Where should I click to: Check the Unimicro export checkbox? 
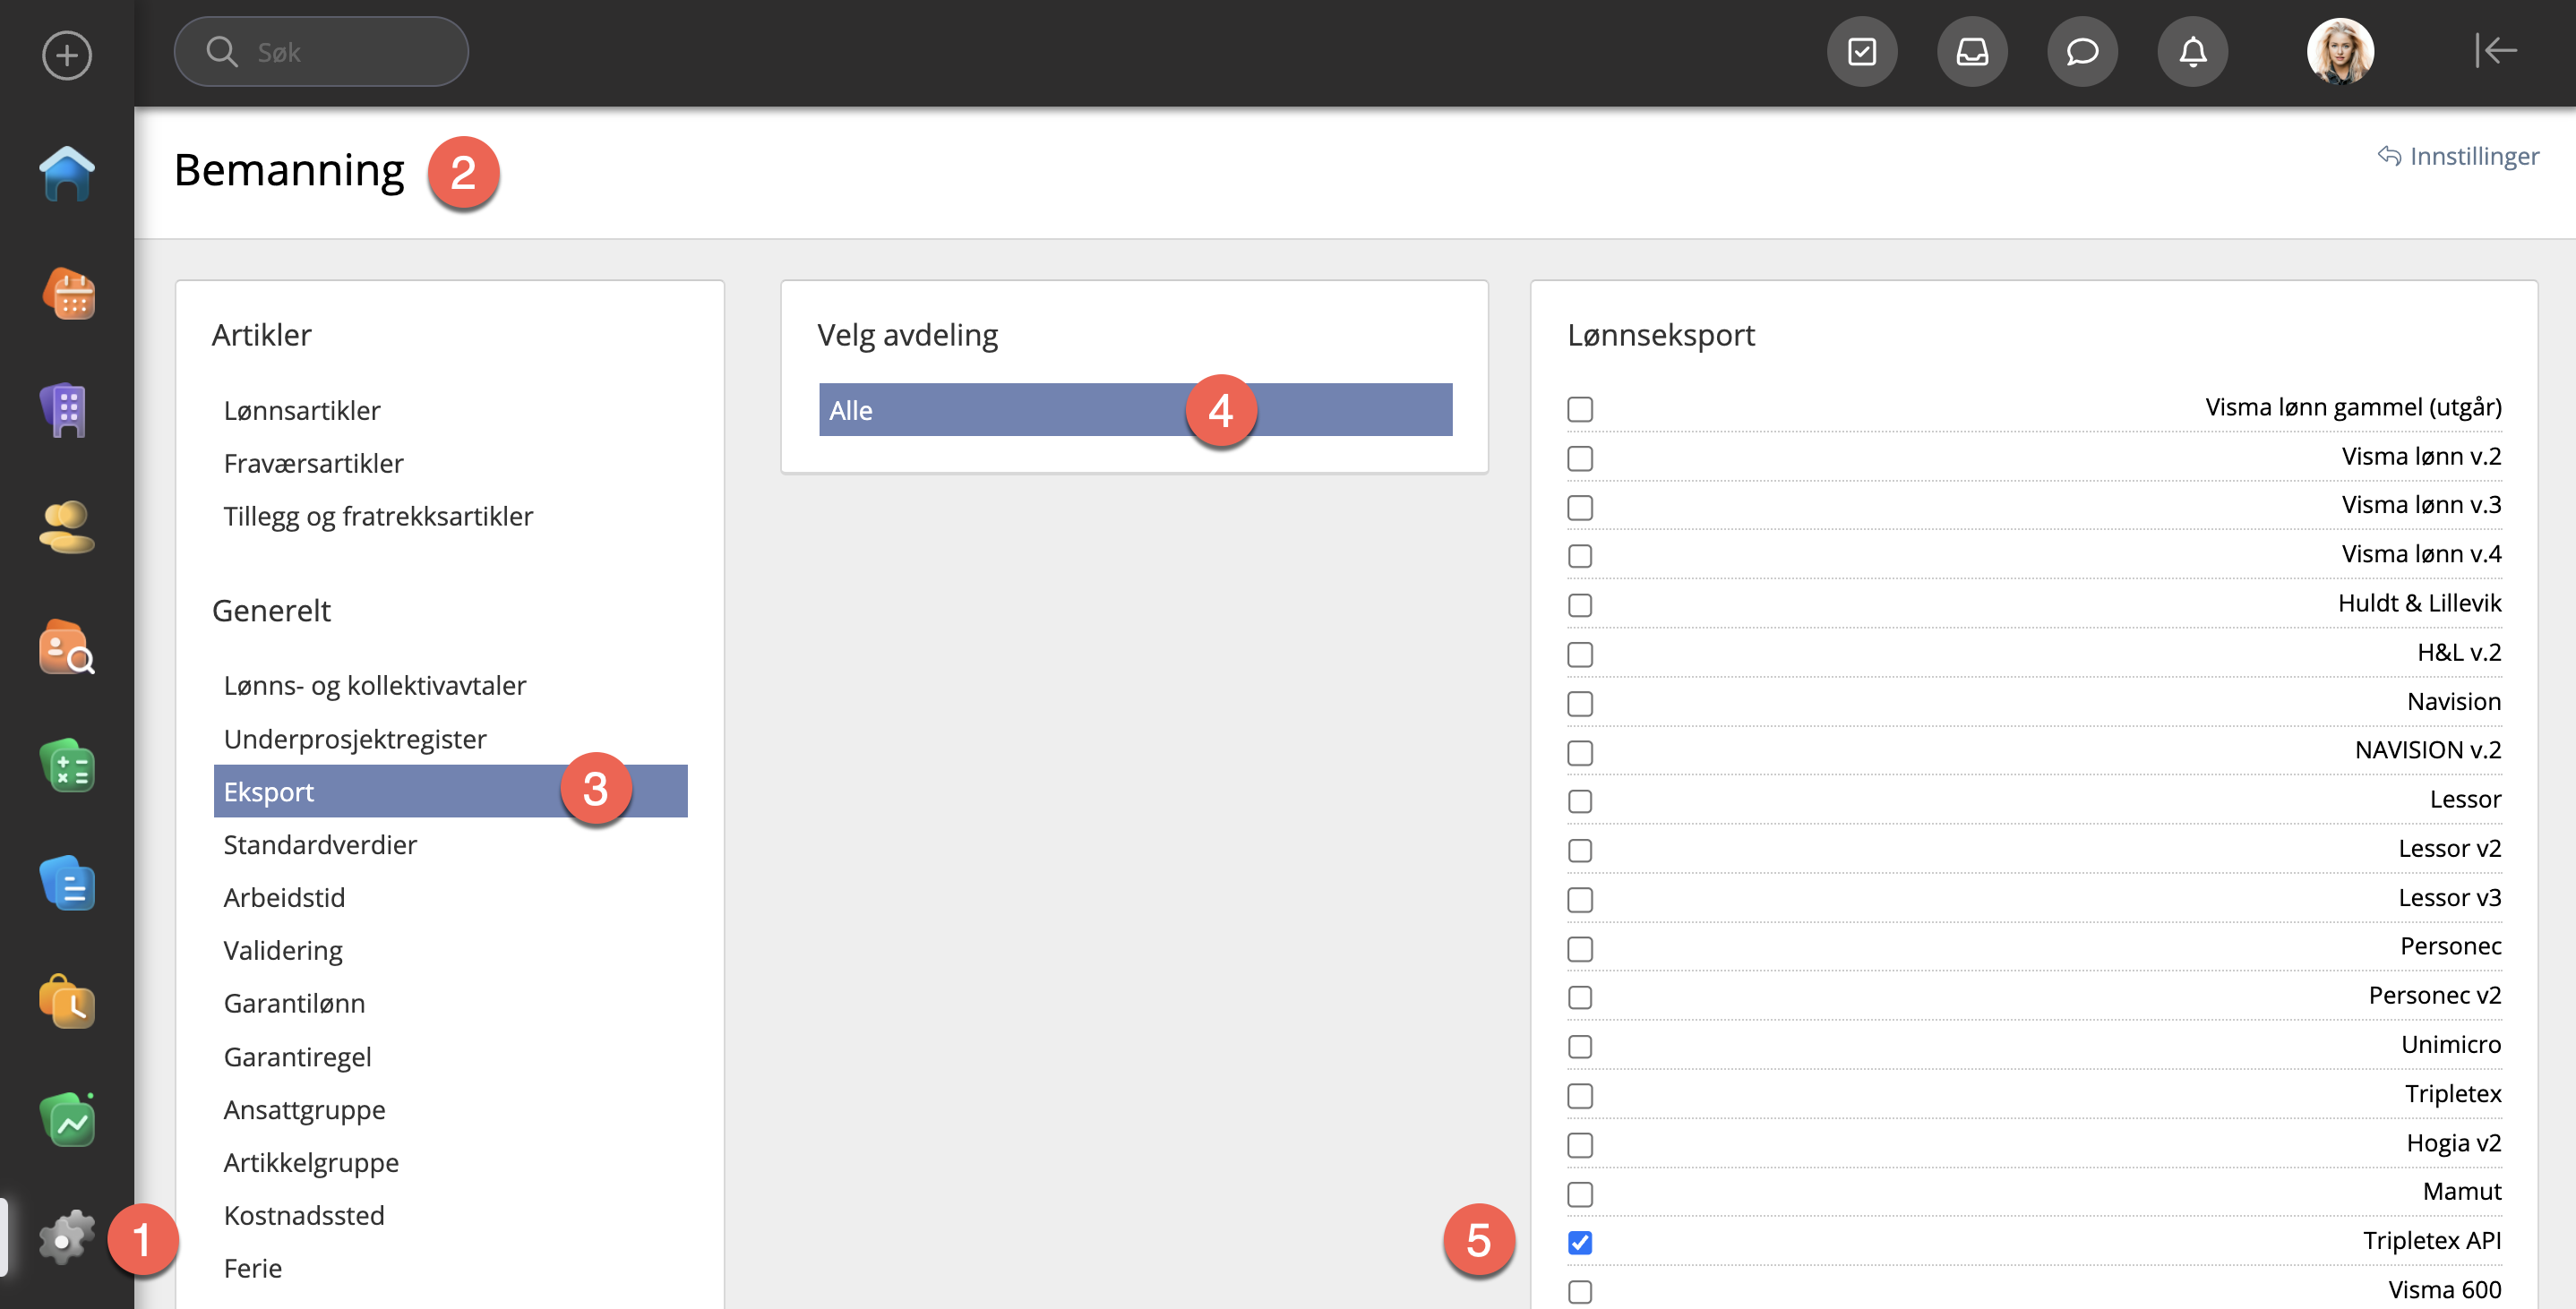tap(1580, 1046)
